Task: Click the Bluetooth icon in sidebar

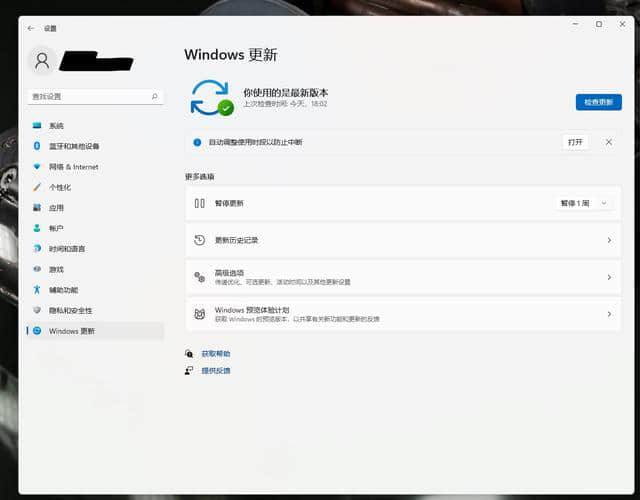Action: 37,146
